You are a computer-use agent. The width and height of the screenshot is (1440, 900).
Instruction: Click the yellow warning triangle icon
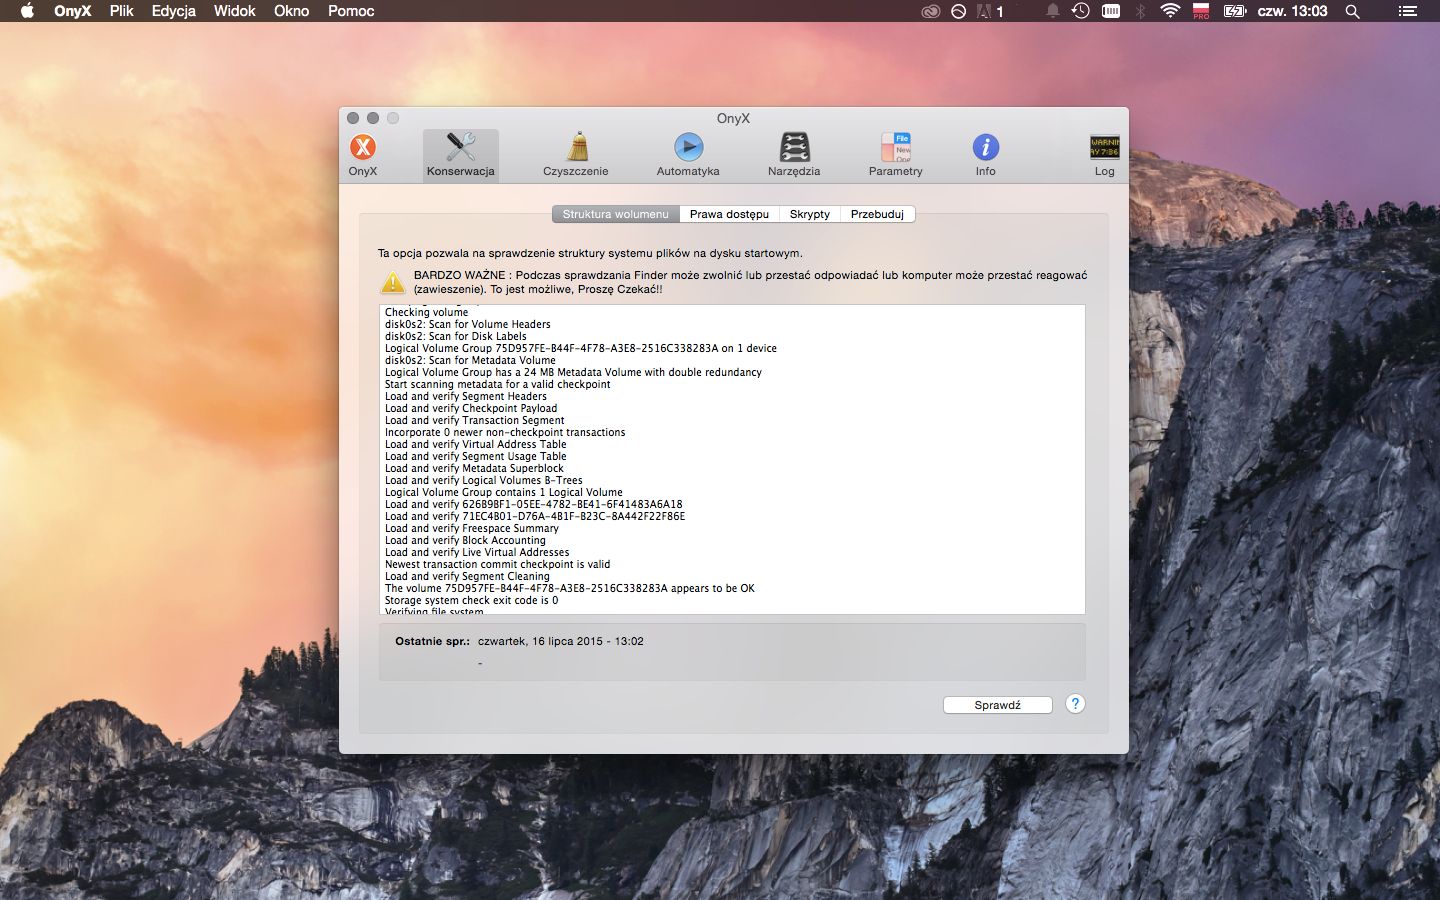393,282
